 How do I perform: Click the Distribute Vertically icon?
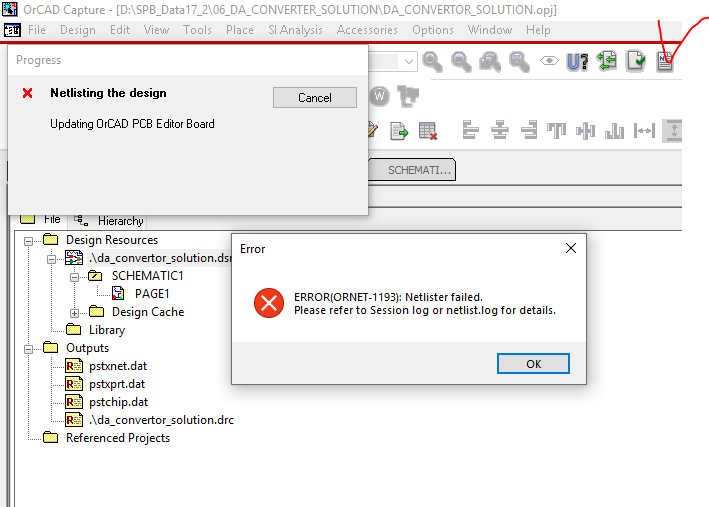673,131
